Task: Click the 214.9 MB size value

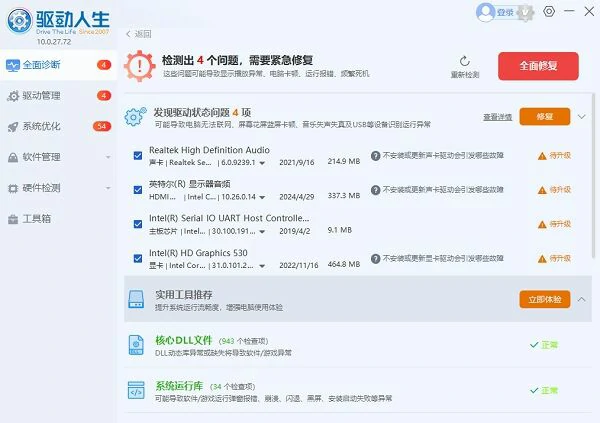Action: tap(344, 162)
